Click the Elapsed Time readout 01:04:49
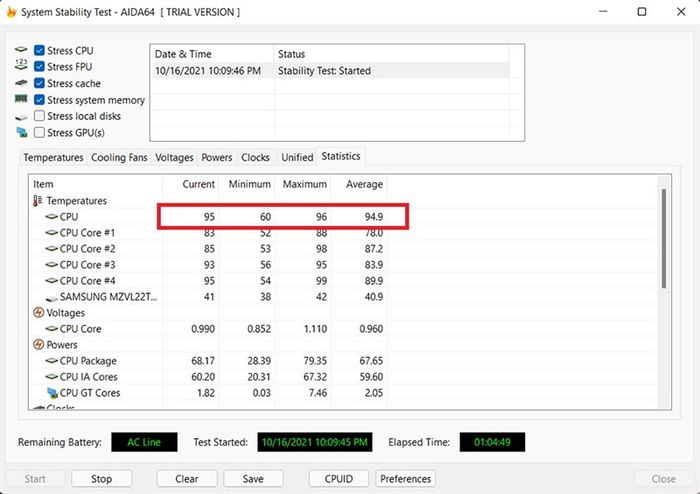The width and height of the screenshot is (700, 494). [x=492, y=442]
